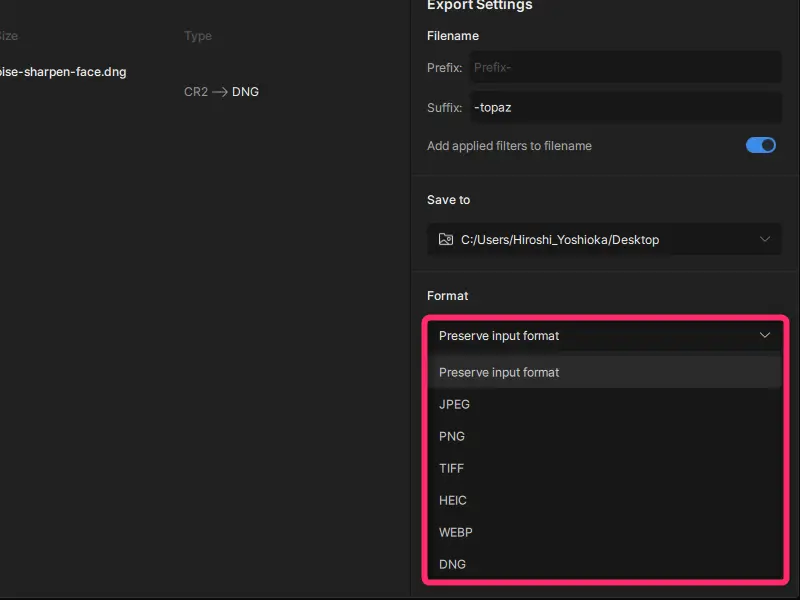Click the folder icon in Save to field

(446, 240)
